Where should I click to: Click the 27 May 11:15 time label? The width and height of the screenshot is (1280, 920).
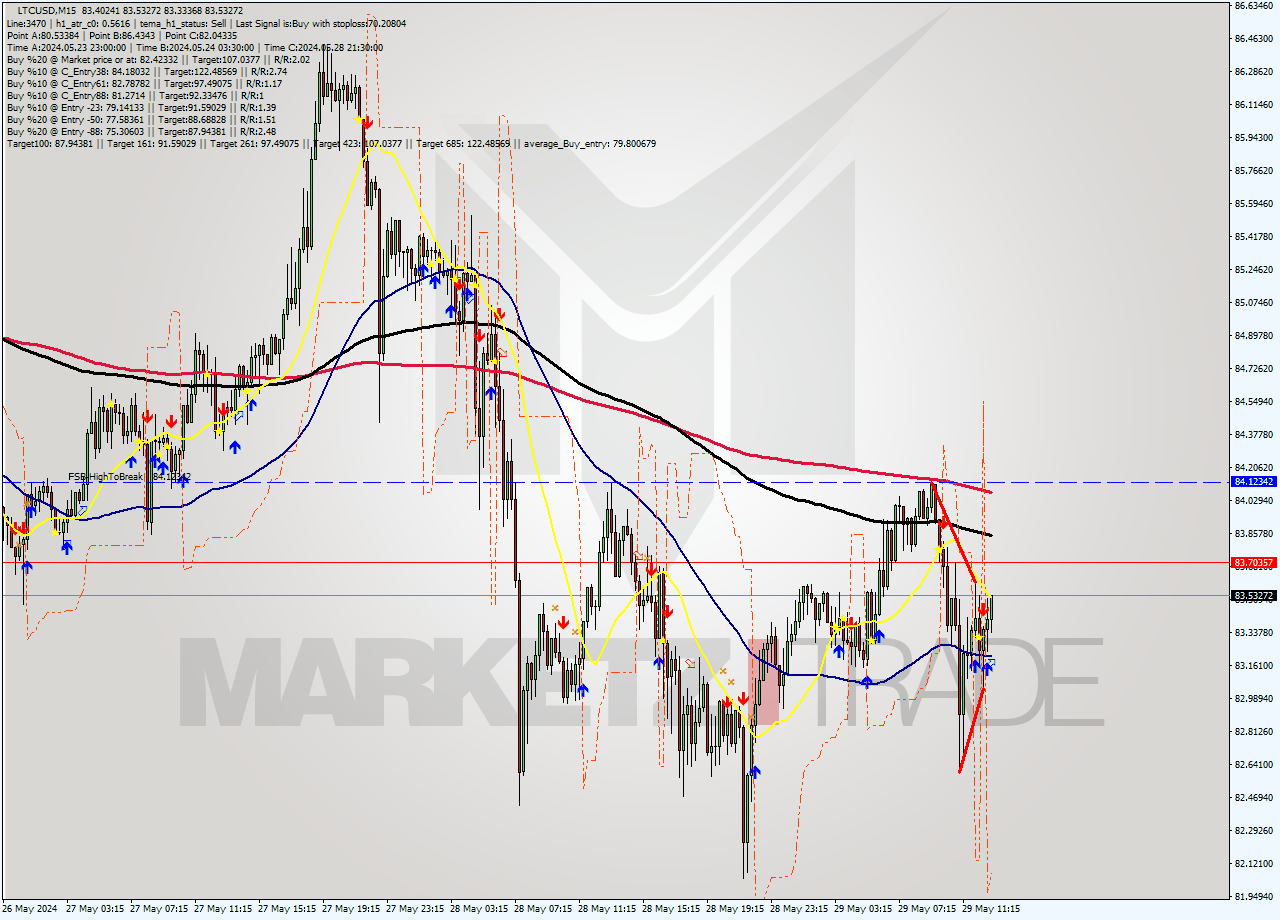tap(223, 909)
